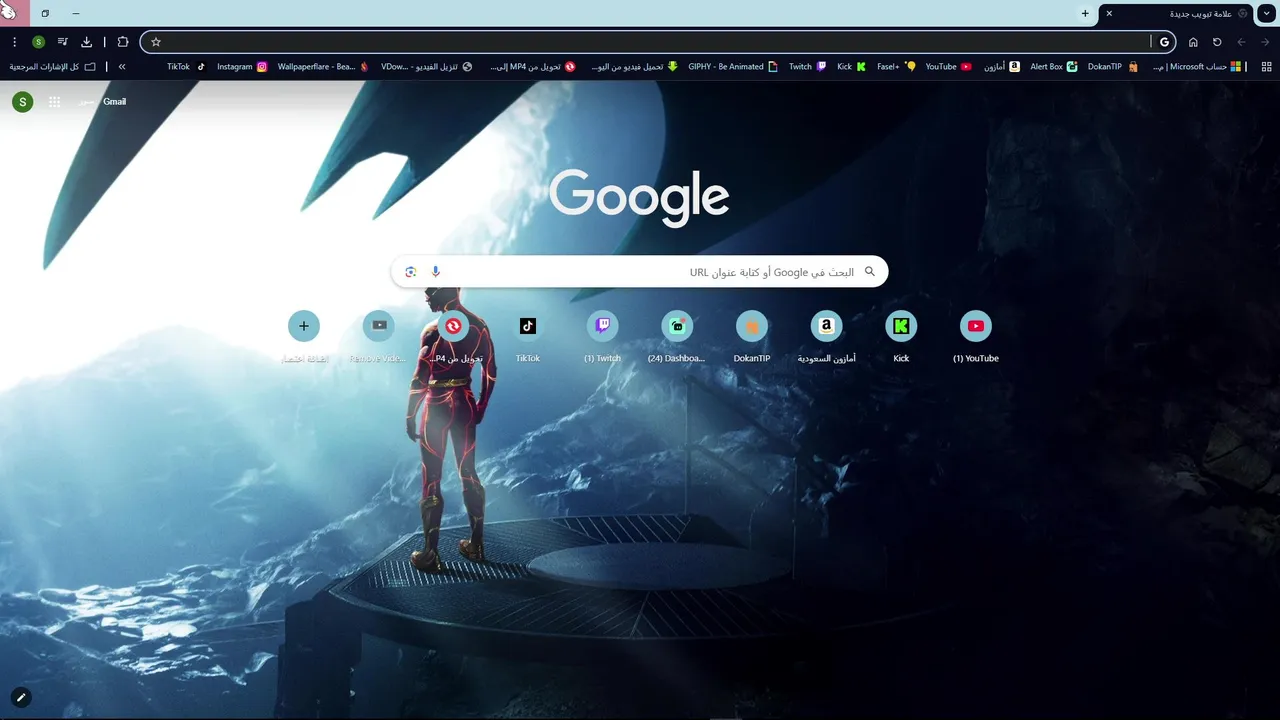Start a voice search with the microphone
The width and height of the screenshot is (1280, 720).
(x=435, y=272)
